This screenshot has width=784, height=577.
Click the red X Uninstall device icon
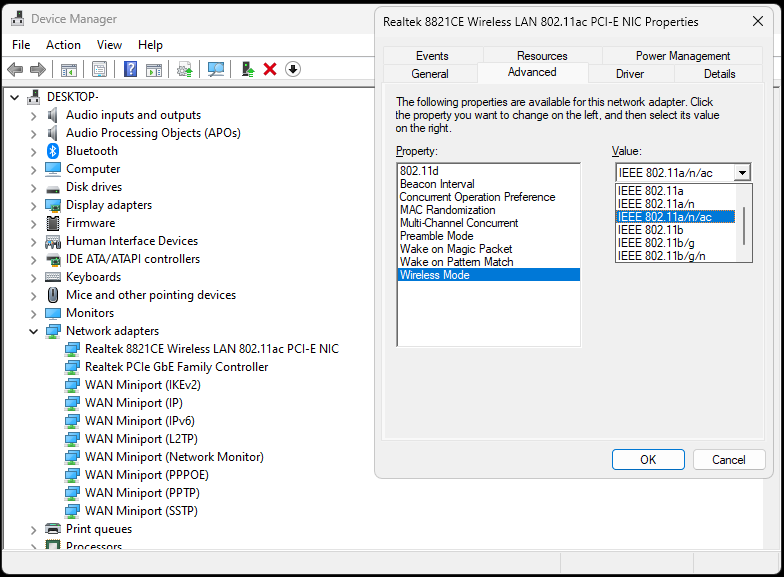click(270, 69)
